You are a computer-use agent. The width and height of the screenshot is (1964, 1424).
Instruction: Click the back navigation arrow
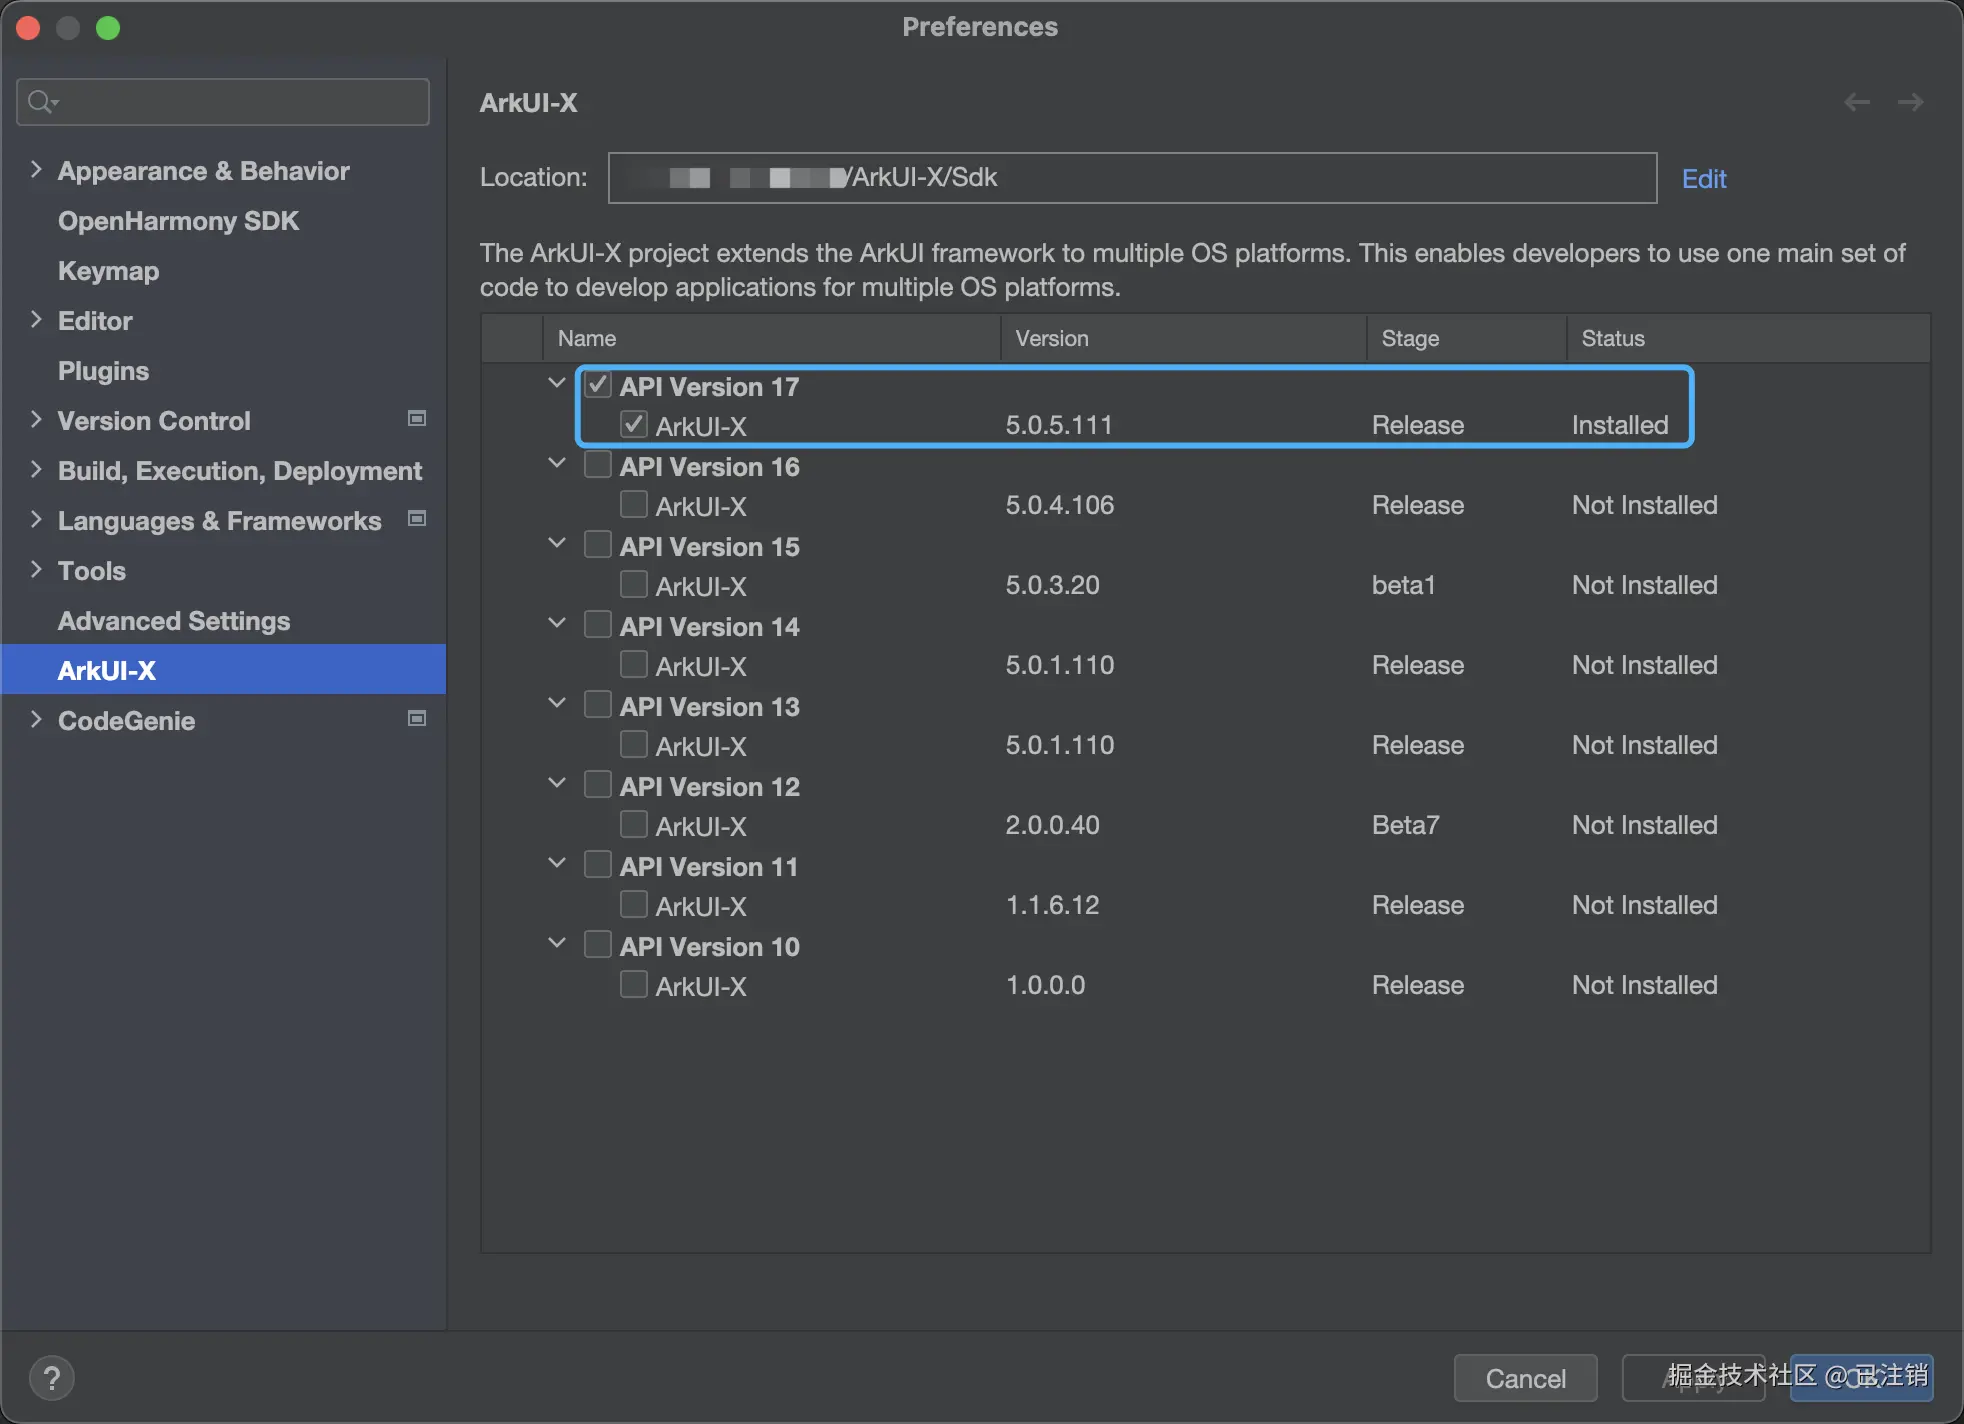click(x=1857, y=101)
